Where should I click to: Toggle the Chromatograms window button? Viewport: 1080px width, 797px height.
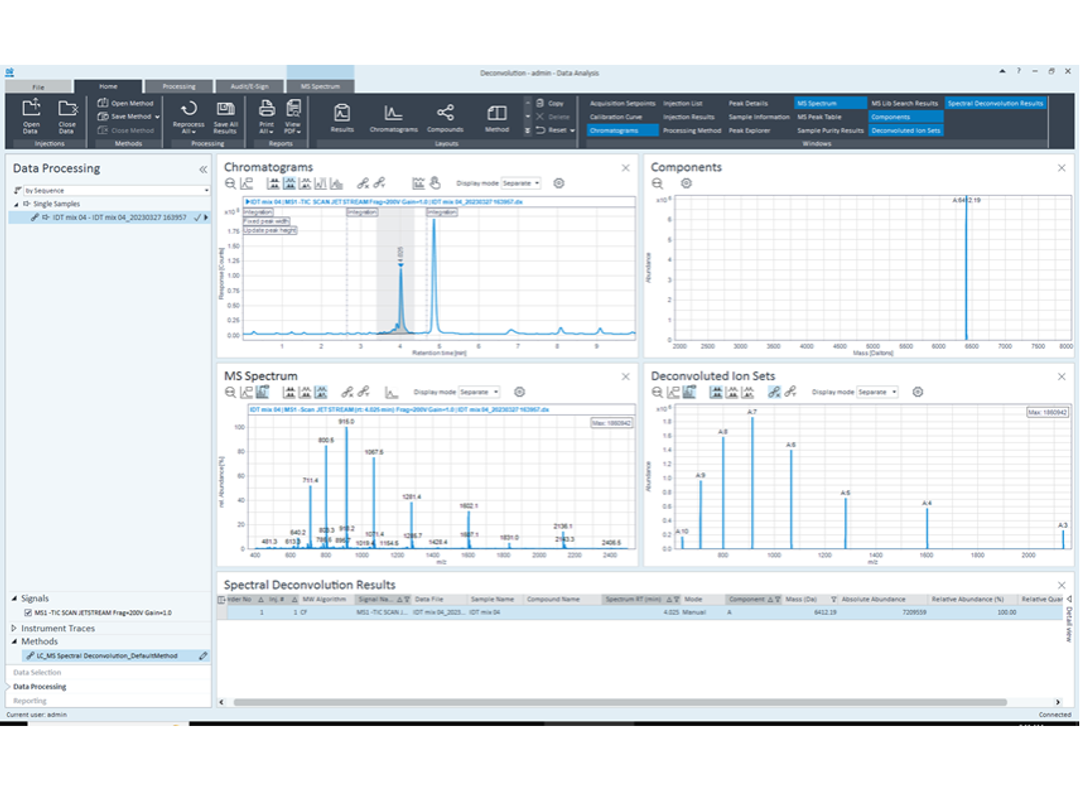click(622, 130)
